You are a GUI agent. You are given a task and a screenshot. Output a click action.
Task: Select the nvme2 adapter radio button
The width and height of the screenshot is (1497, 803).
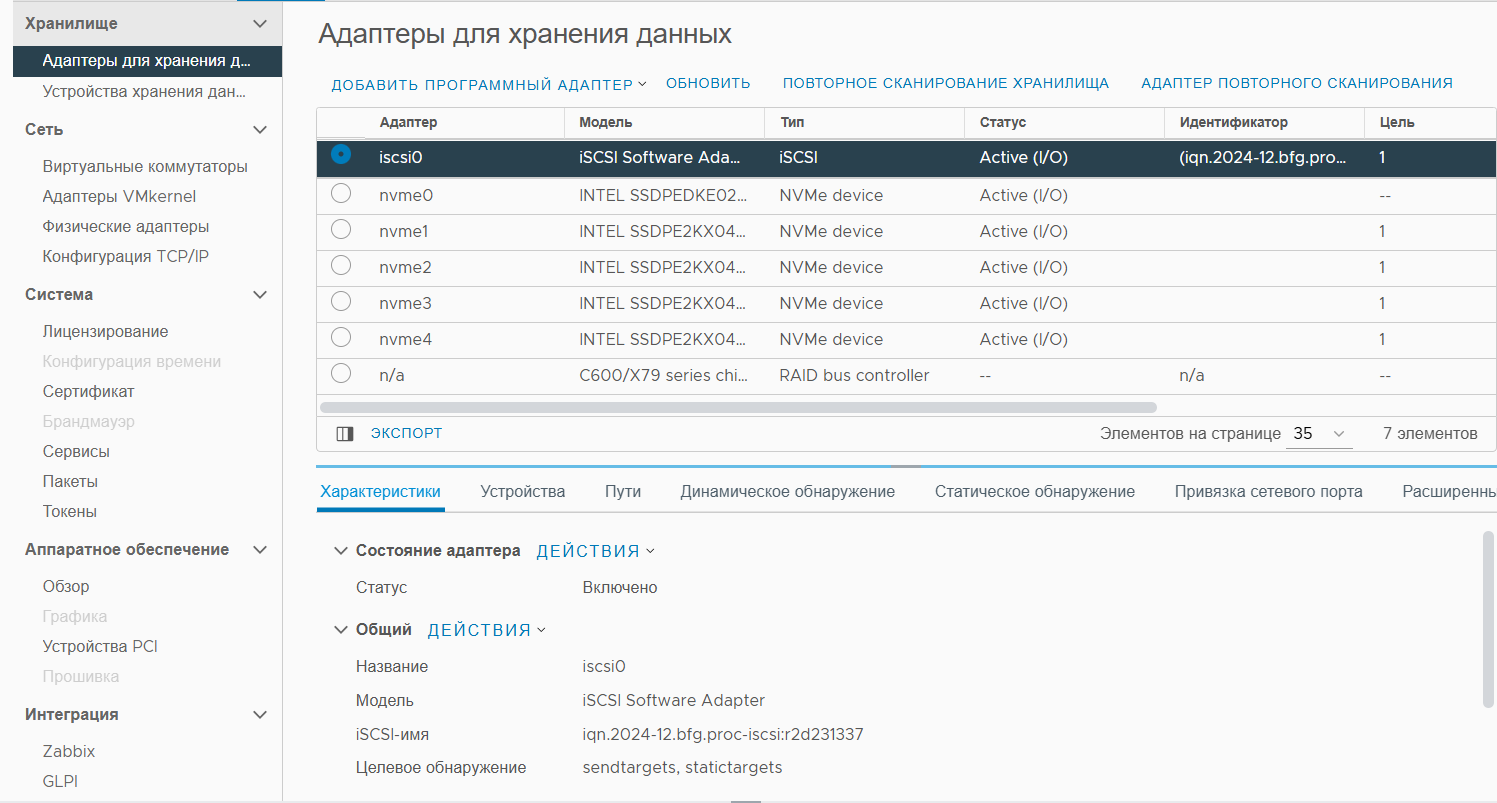341,266
